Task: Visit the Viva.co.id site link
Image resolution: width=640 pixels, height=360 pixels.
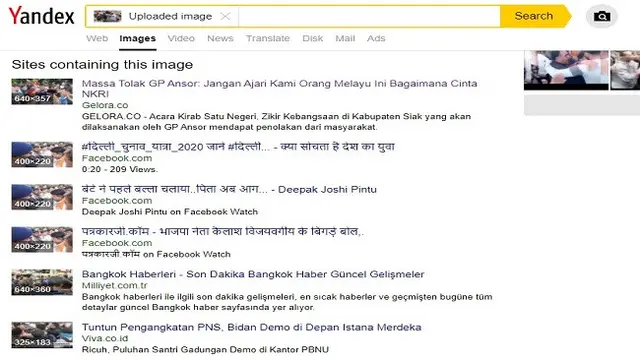Action: pyautogui.click(x=105, y=339)
